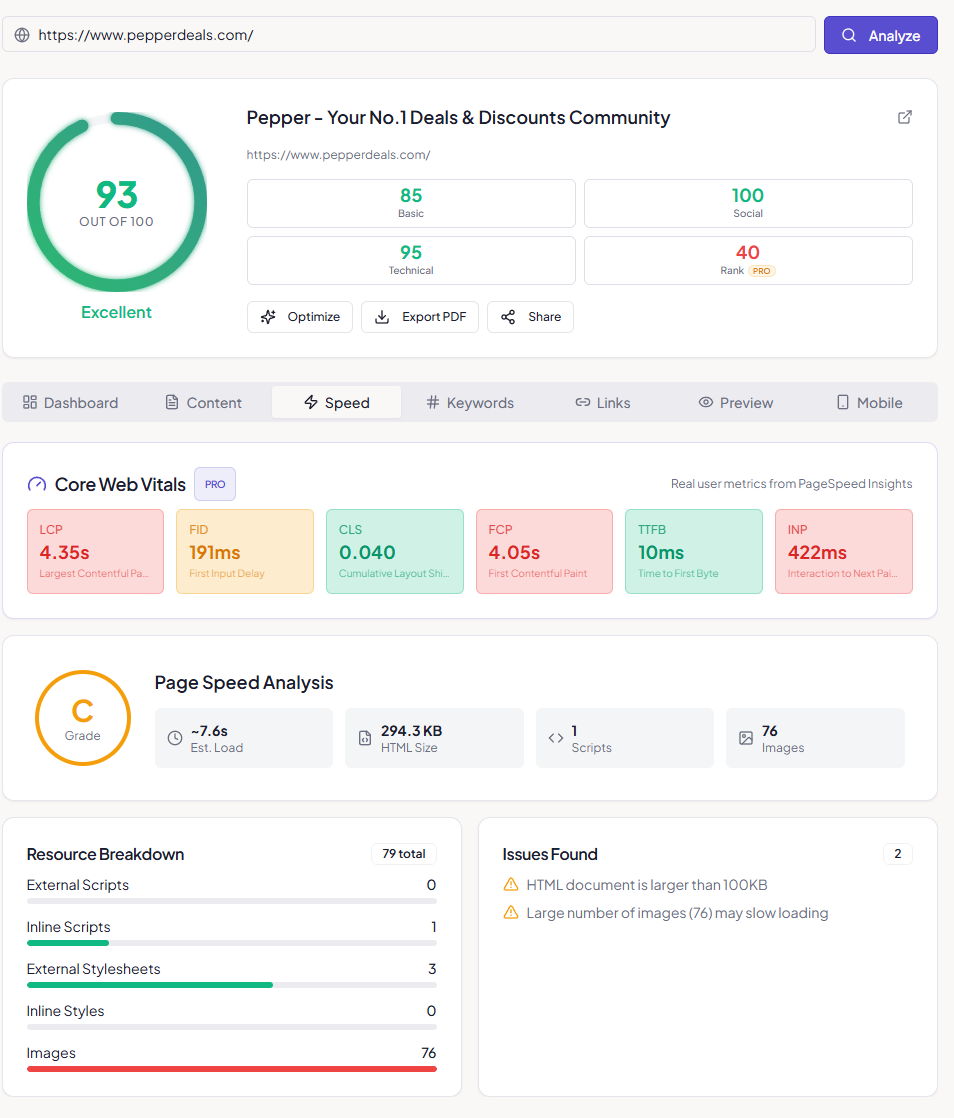Click the magnifier icon on the Analyze button

[x=849, y=34]
